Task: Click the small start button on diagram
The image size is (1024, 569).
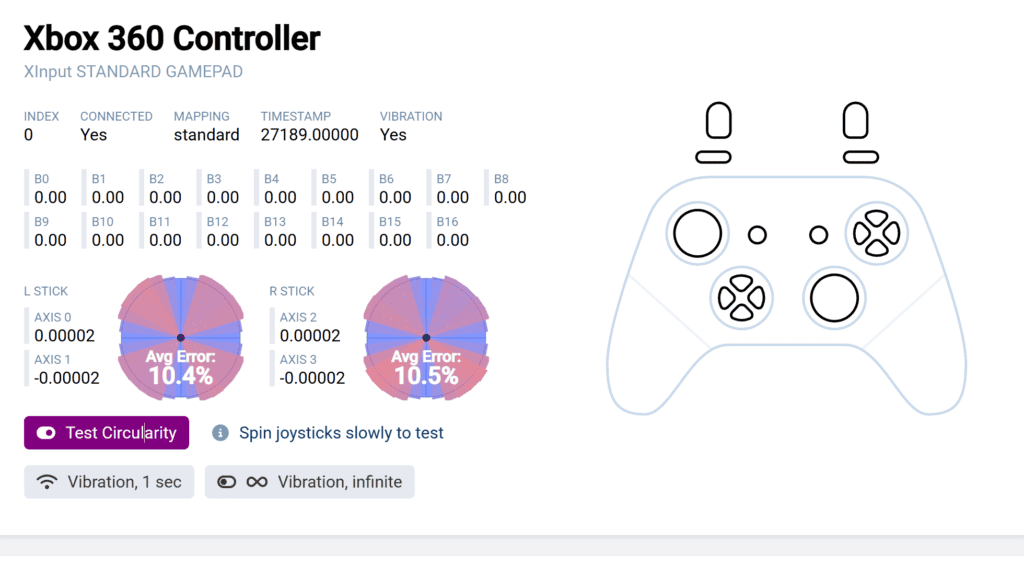Action: point(818,235)
